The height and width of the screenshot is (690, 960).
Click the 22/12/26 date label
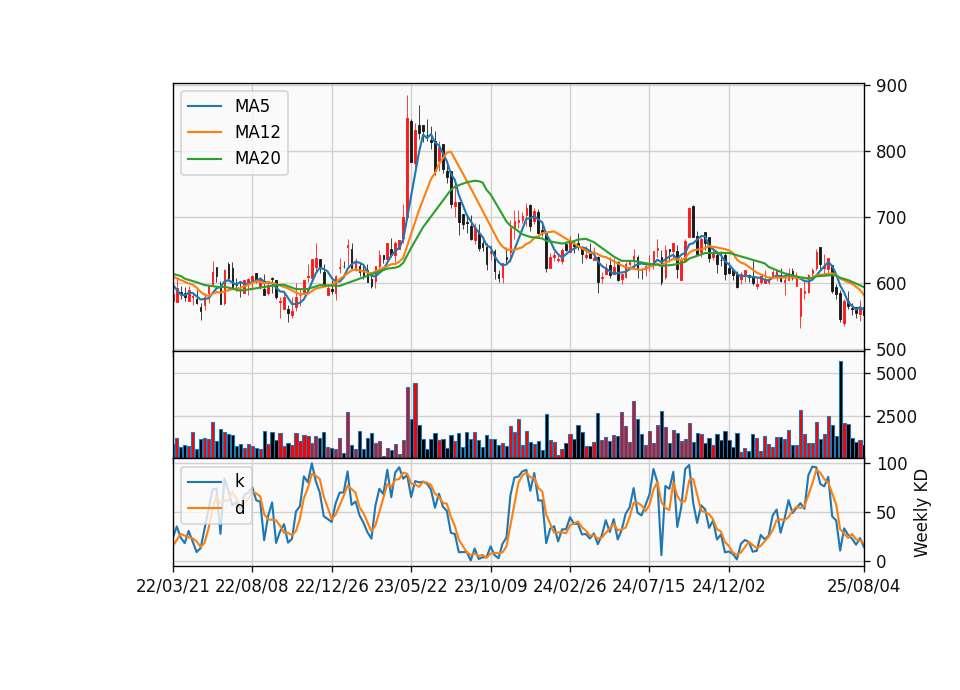click(332, 586)
